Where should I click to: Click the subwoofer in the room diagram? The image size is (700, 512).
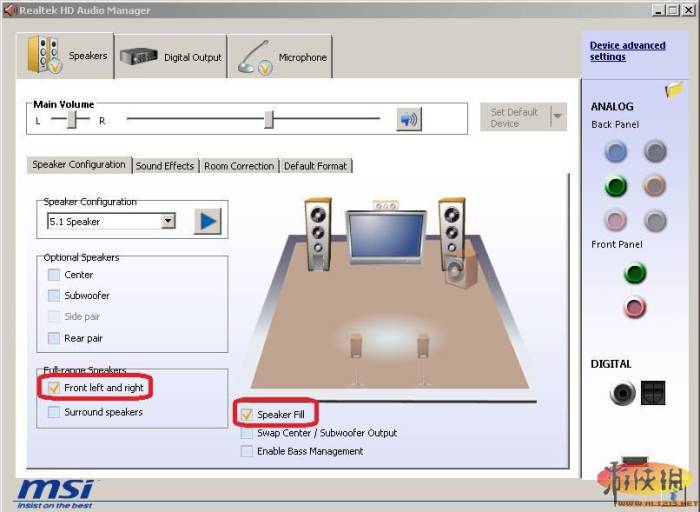point(461,269)
